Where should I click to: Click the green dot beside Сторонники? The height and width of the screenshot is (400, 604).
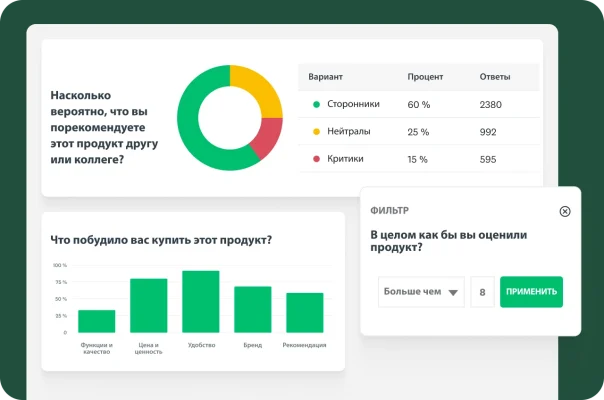click(x=317, y=104)
